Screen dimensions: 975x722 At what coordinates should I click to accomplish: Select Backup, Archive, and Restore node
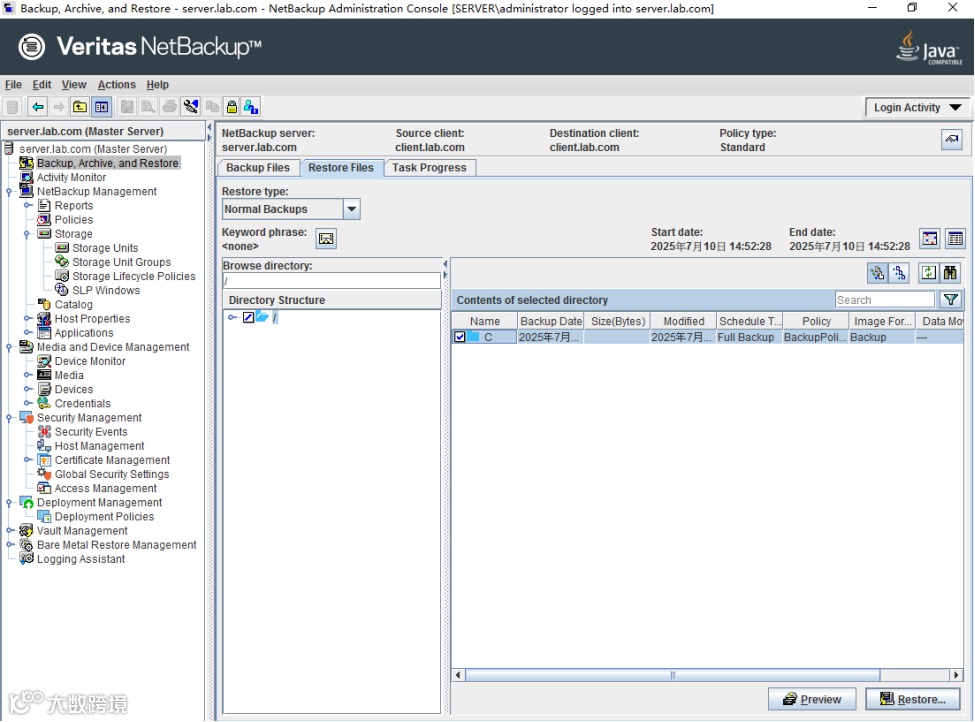coord(108,163)
